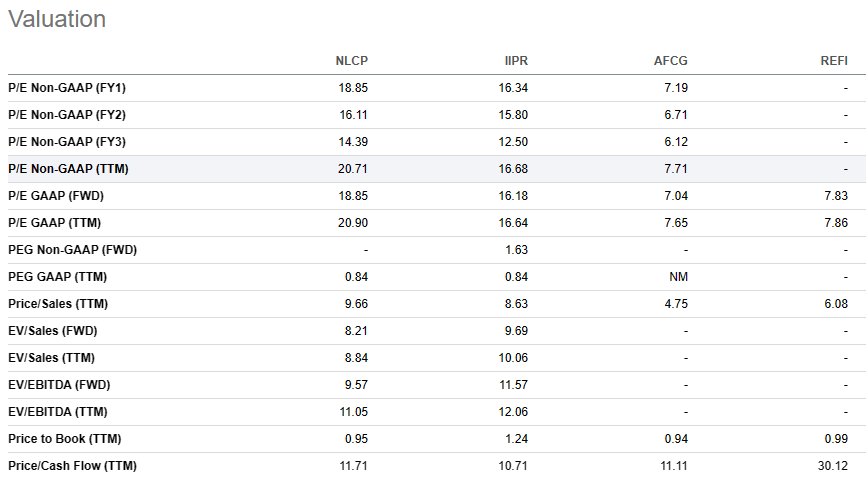The height and width of the screenshot is (484, 866).
Task: Click the Valuation section heading
Action: pos(57,19)
